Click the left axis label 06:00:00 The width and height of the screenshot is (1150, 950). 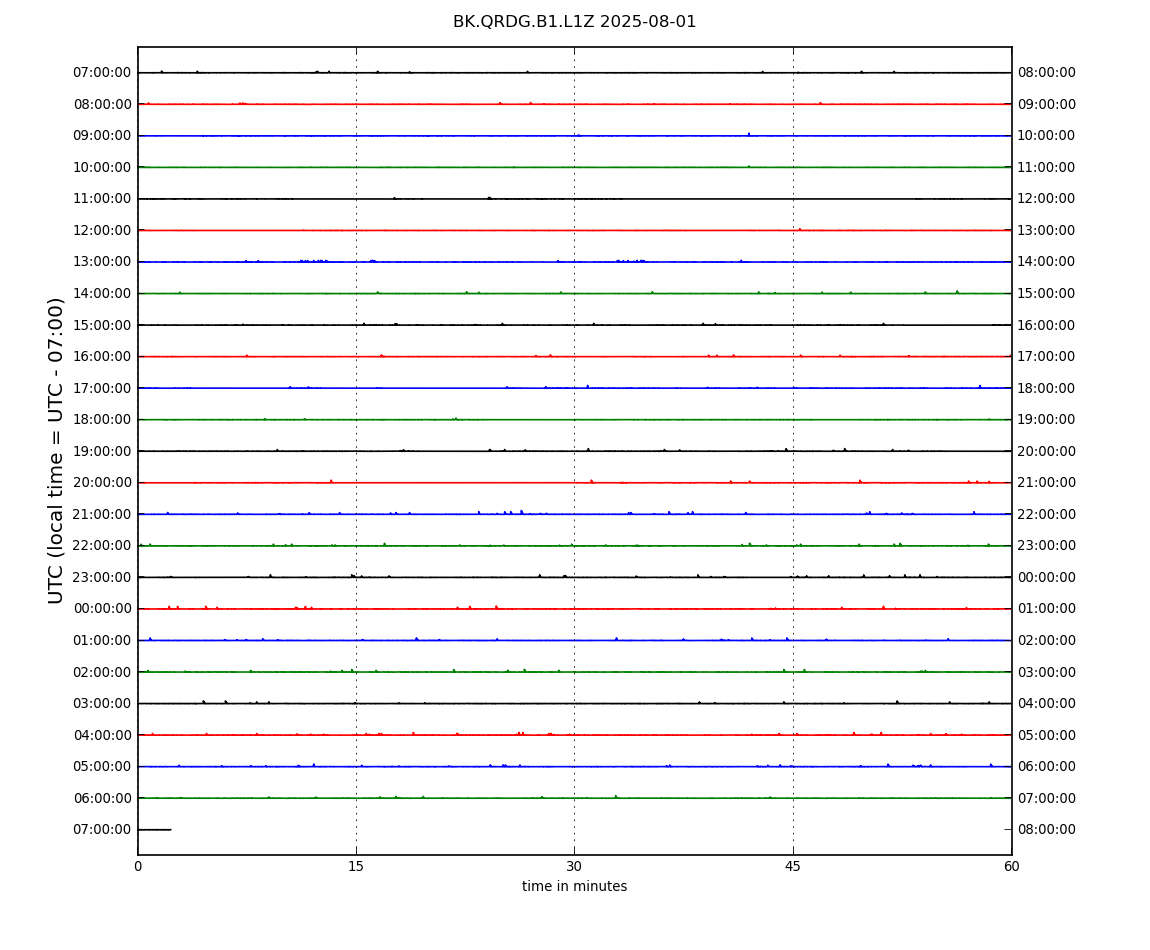[x=102, y=798]
